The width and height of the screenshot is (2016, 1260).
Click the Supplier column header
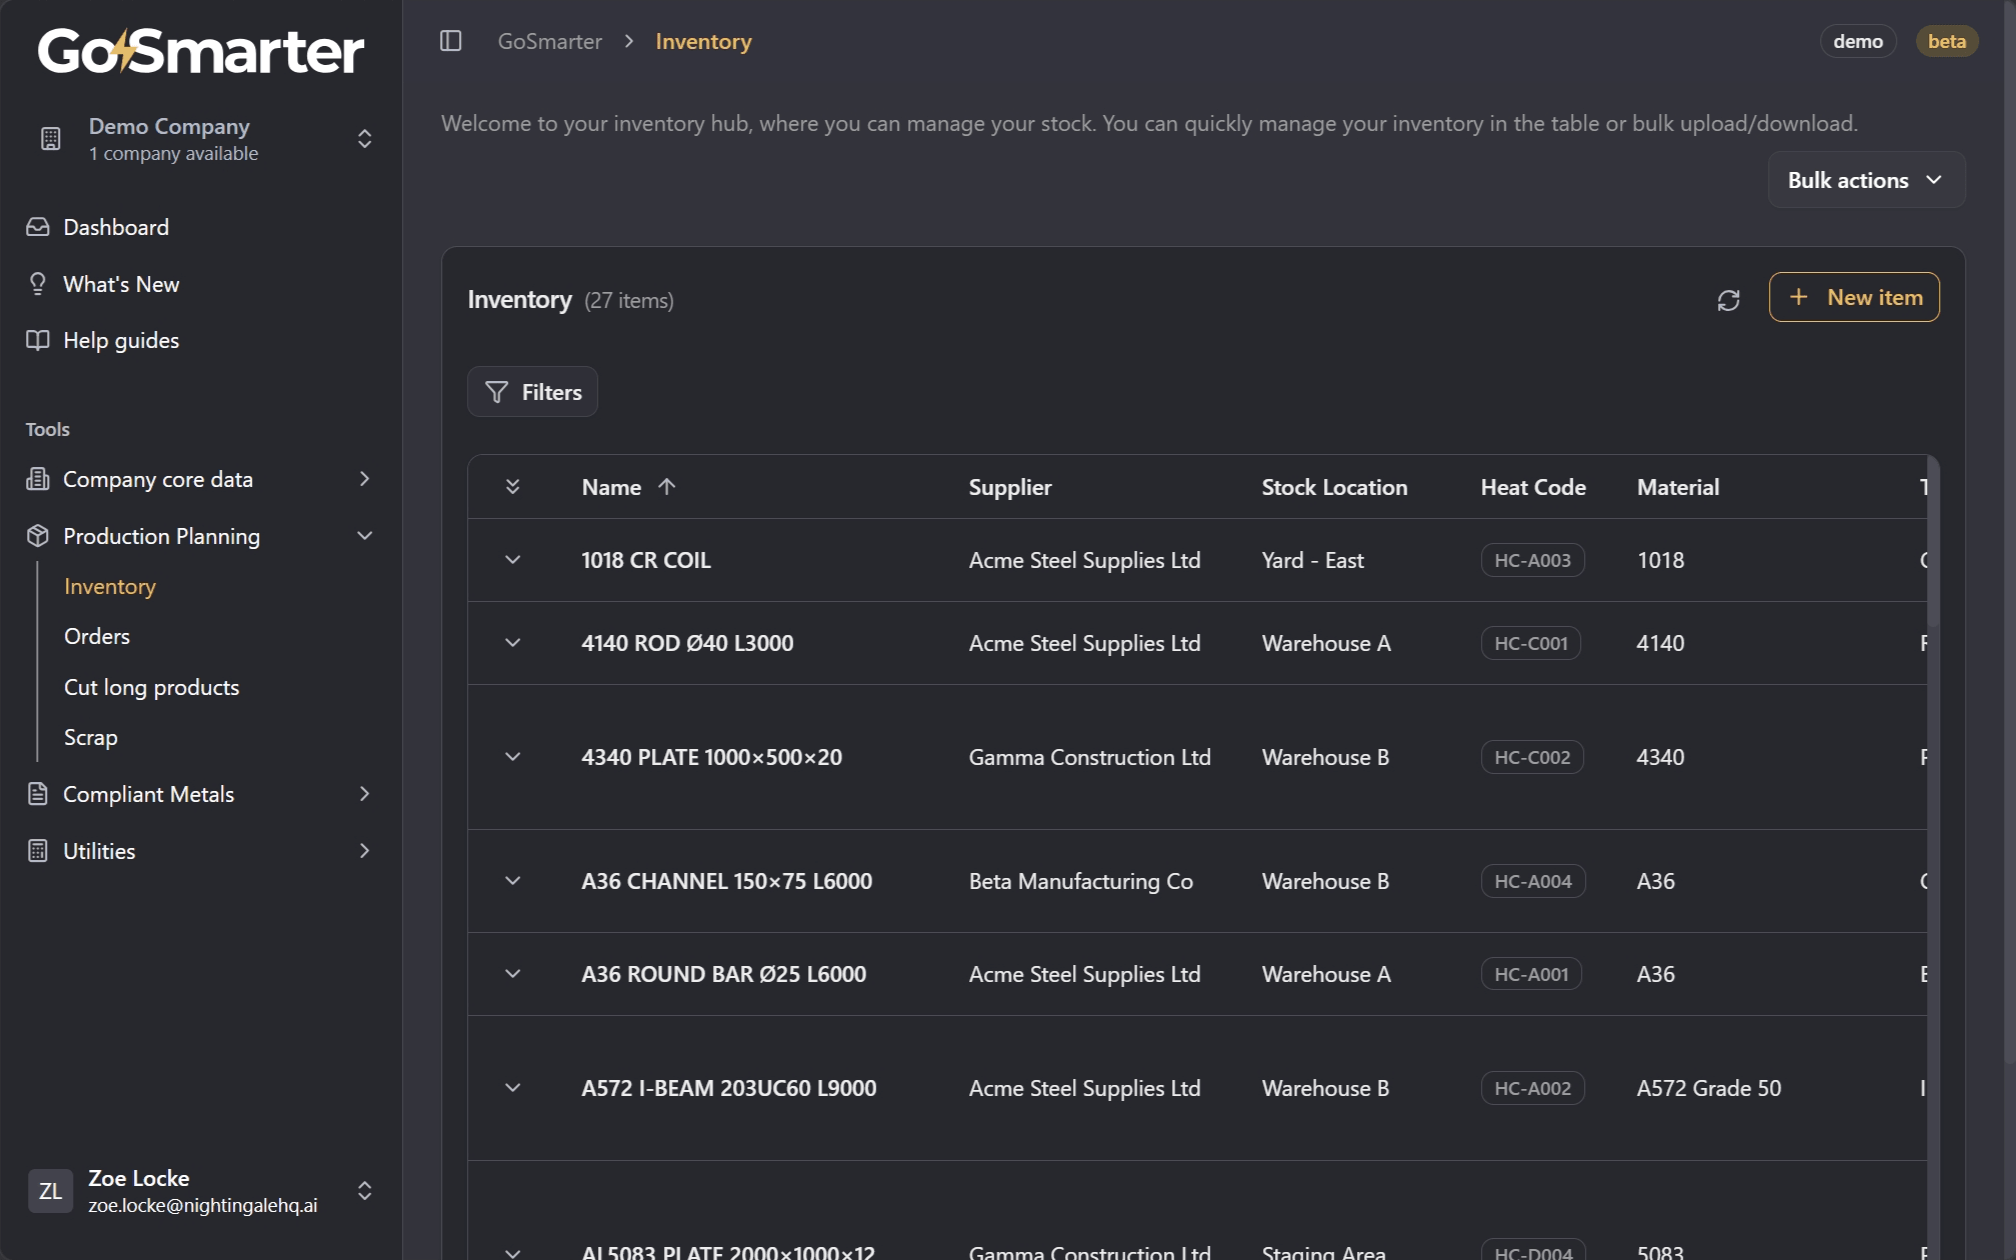coord(1010,487)
